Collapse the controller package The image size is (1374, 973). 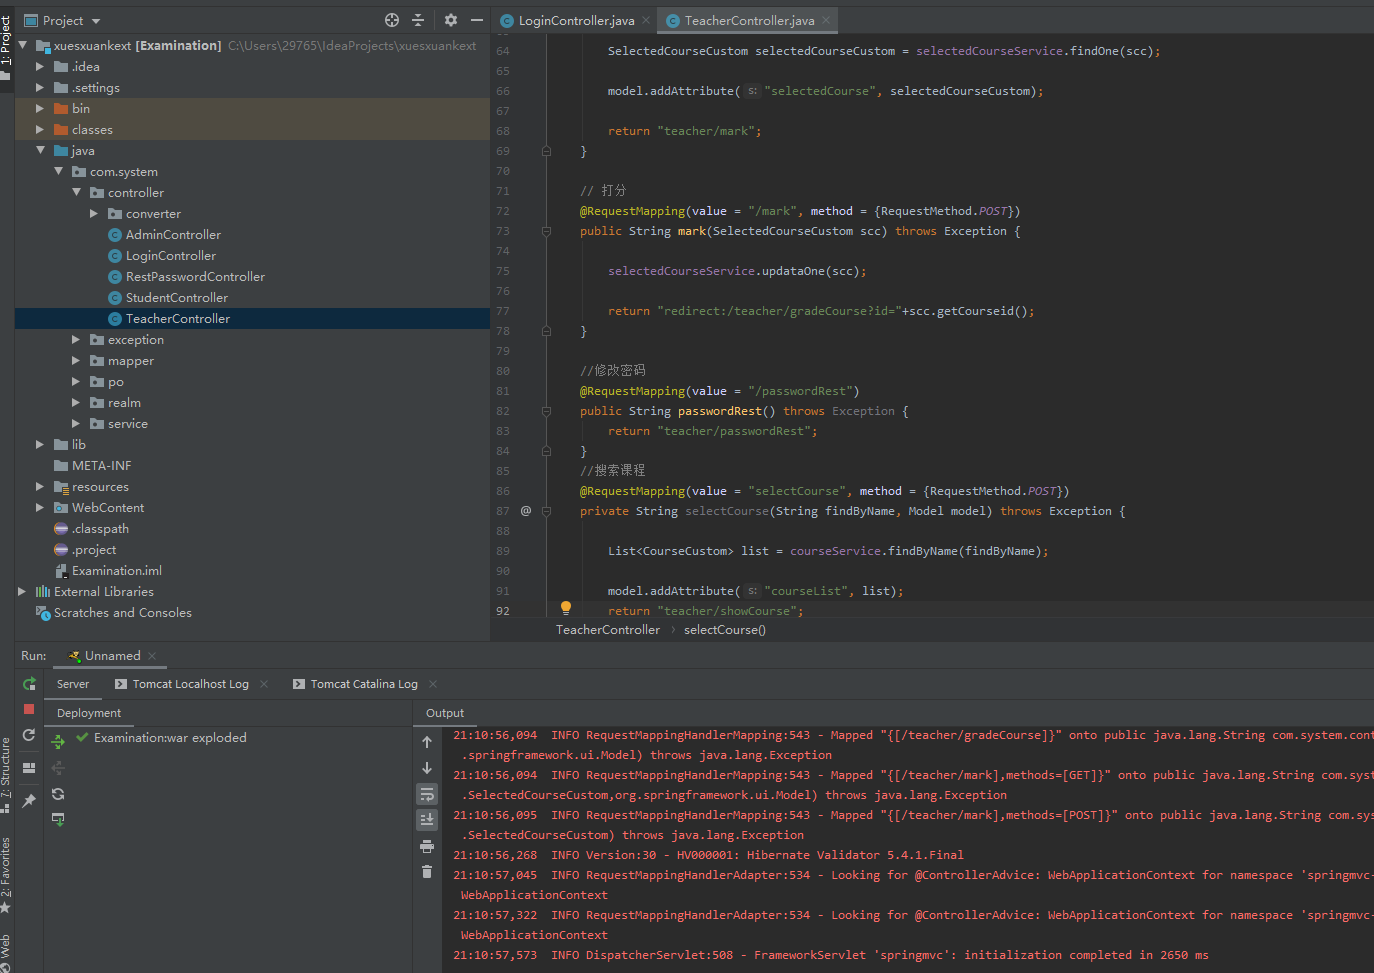tap(77, 193)
